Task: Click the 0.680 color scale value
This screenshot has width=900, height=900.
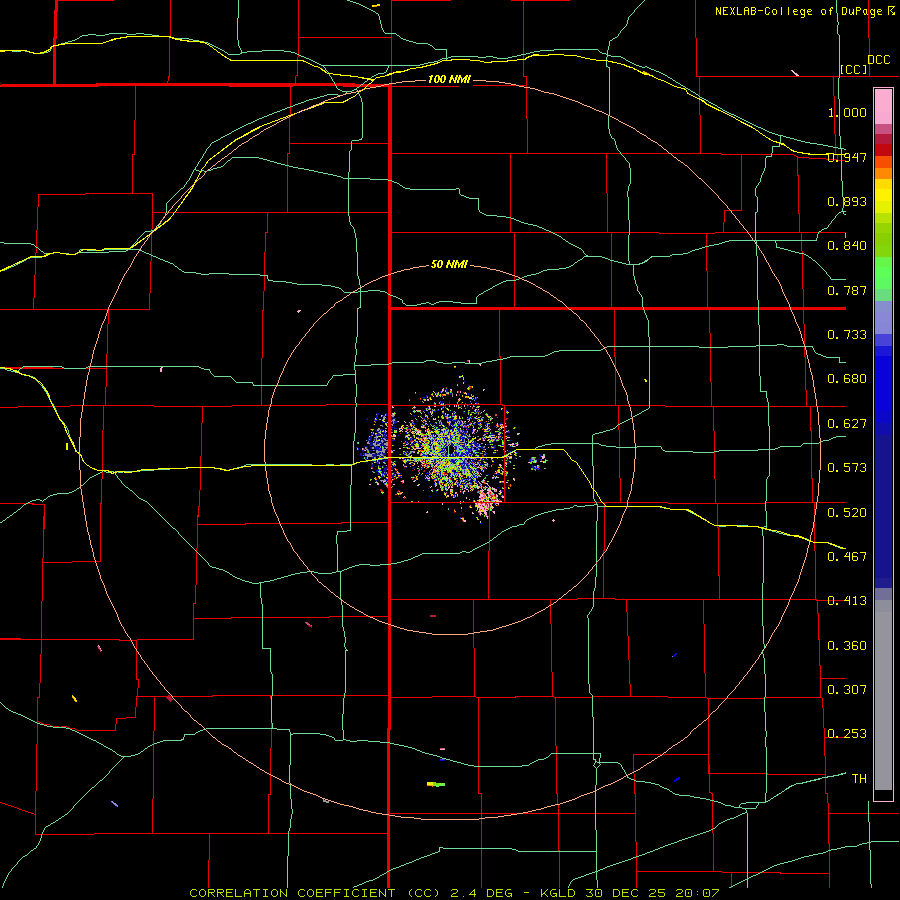Action: click(x=847, y=379)
